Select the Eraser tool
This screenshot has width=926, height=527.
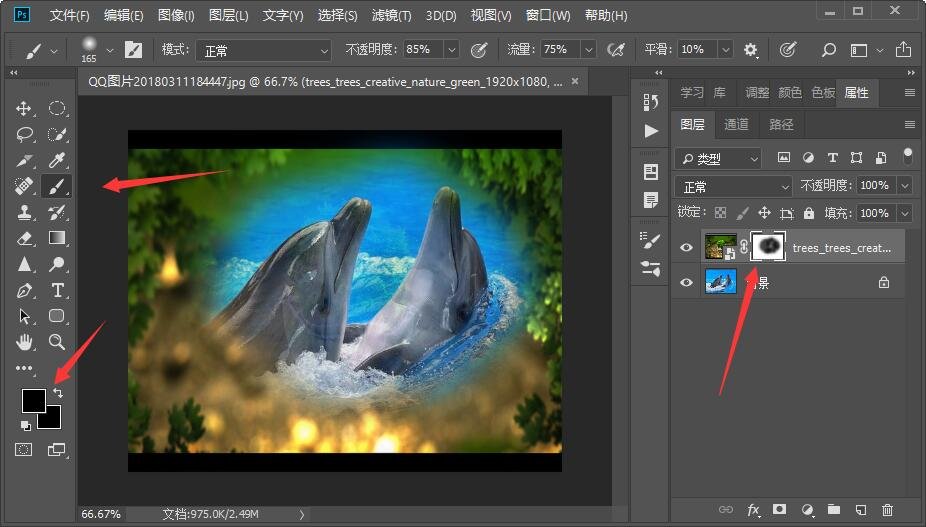pos(24,239)
